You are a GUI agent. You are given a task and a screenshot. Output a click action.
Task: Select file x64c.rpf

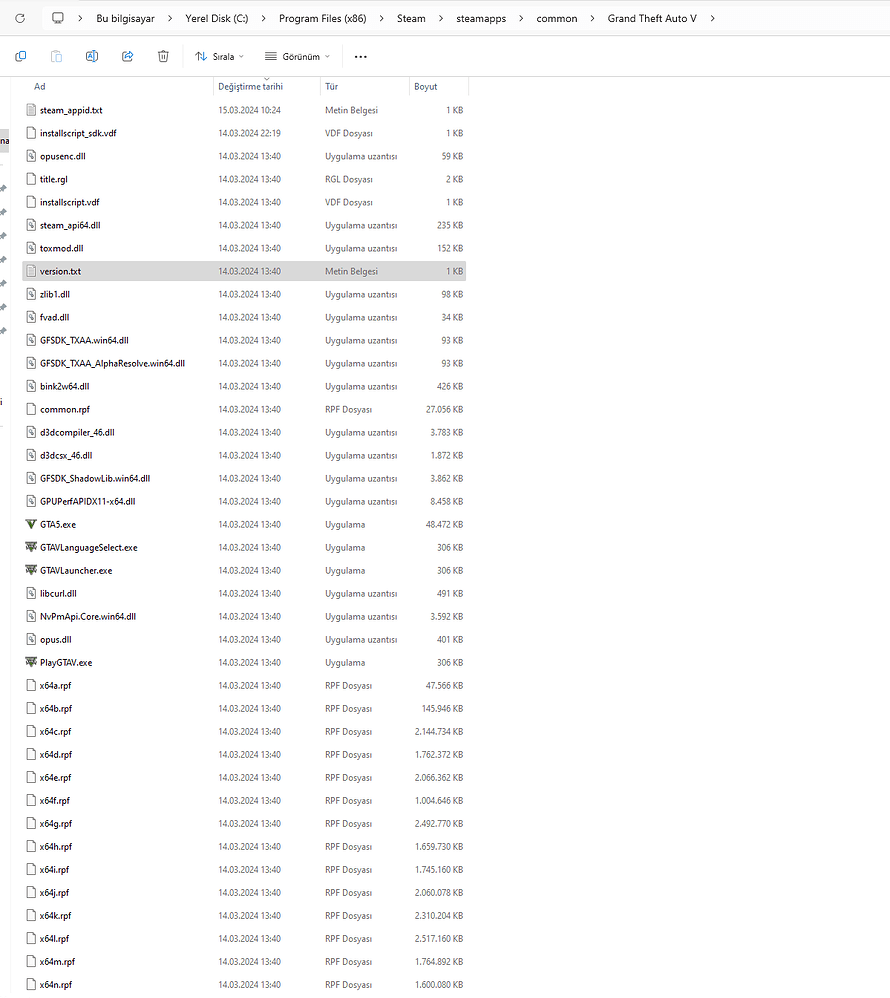coord(244,731)
